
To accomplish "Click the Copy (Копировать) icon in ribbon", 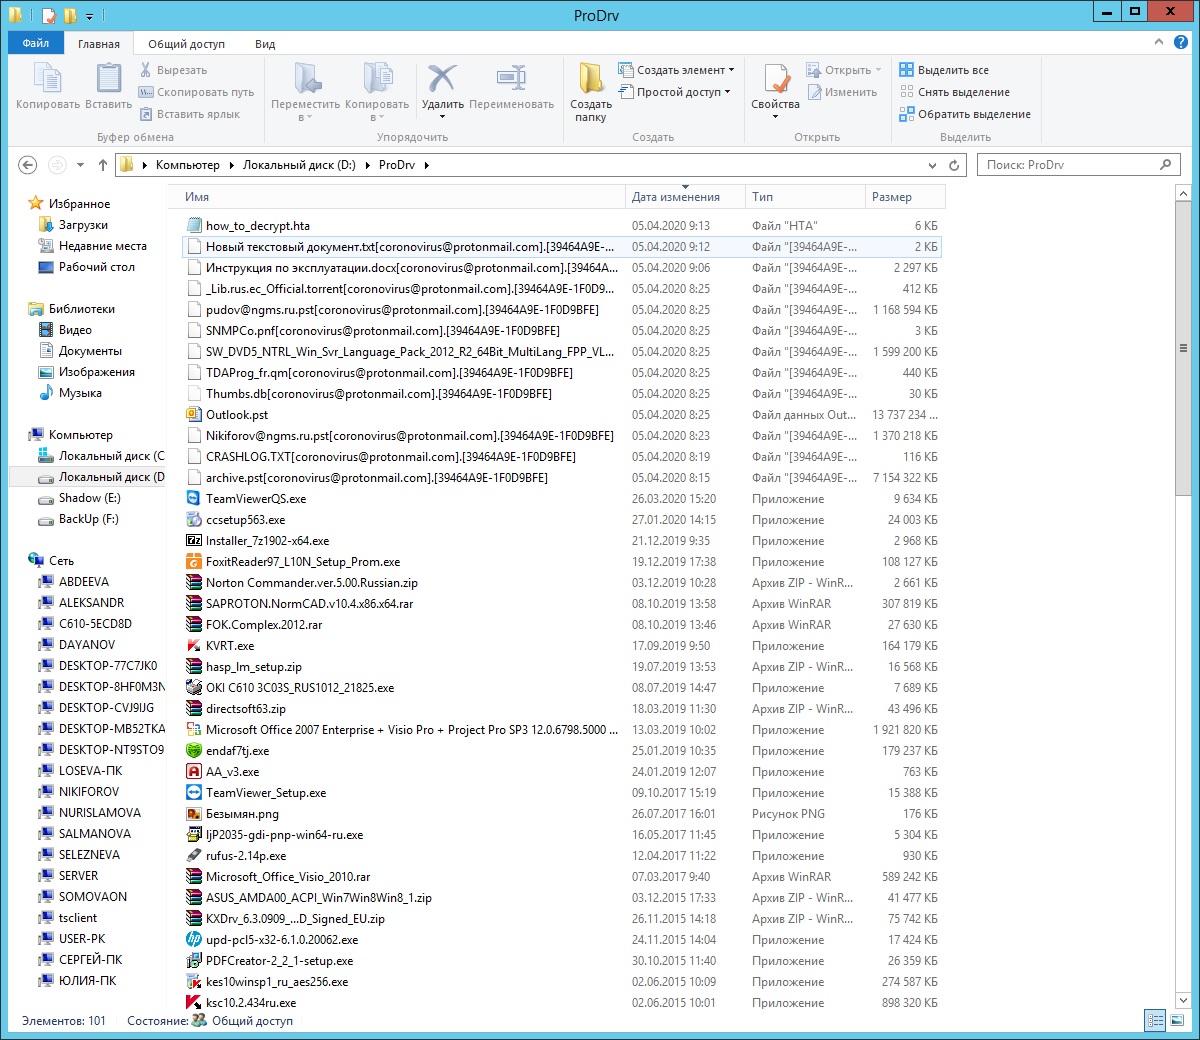I will pos(47,80).
